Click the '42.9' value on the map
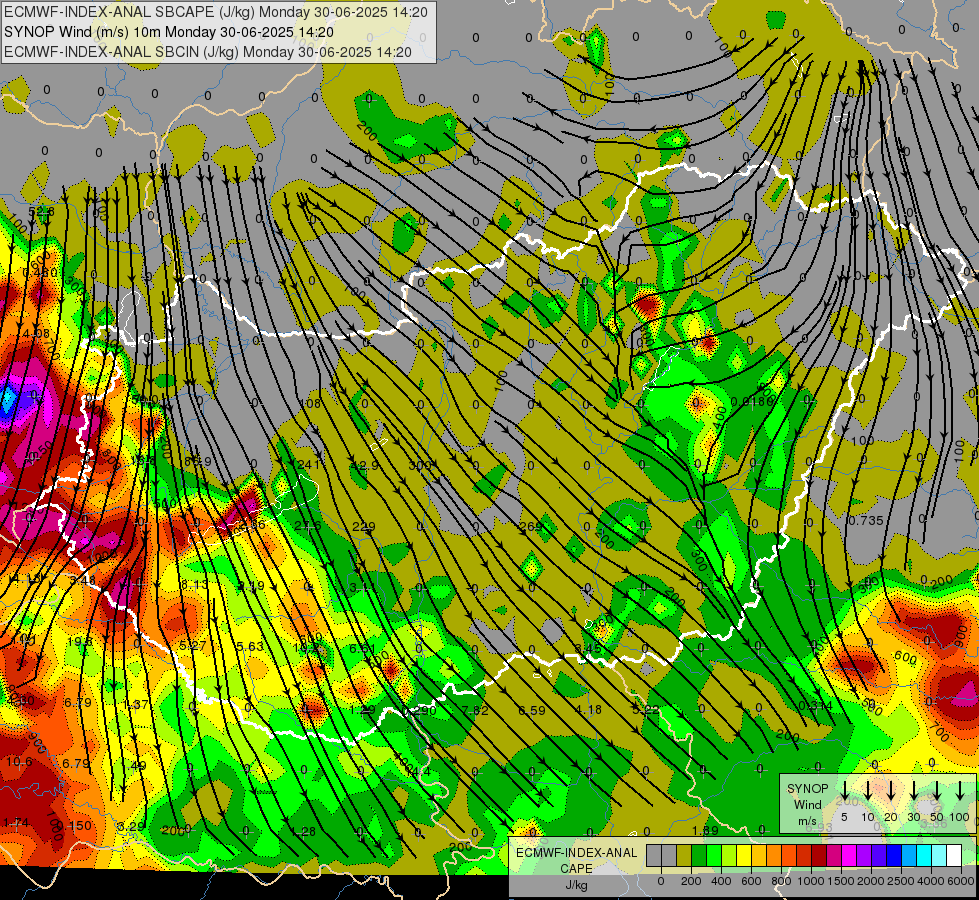 point(365,465)
